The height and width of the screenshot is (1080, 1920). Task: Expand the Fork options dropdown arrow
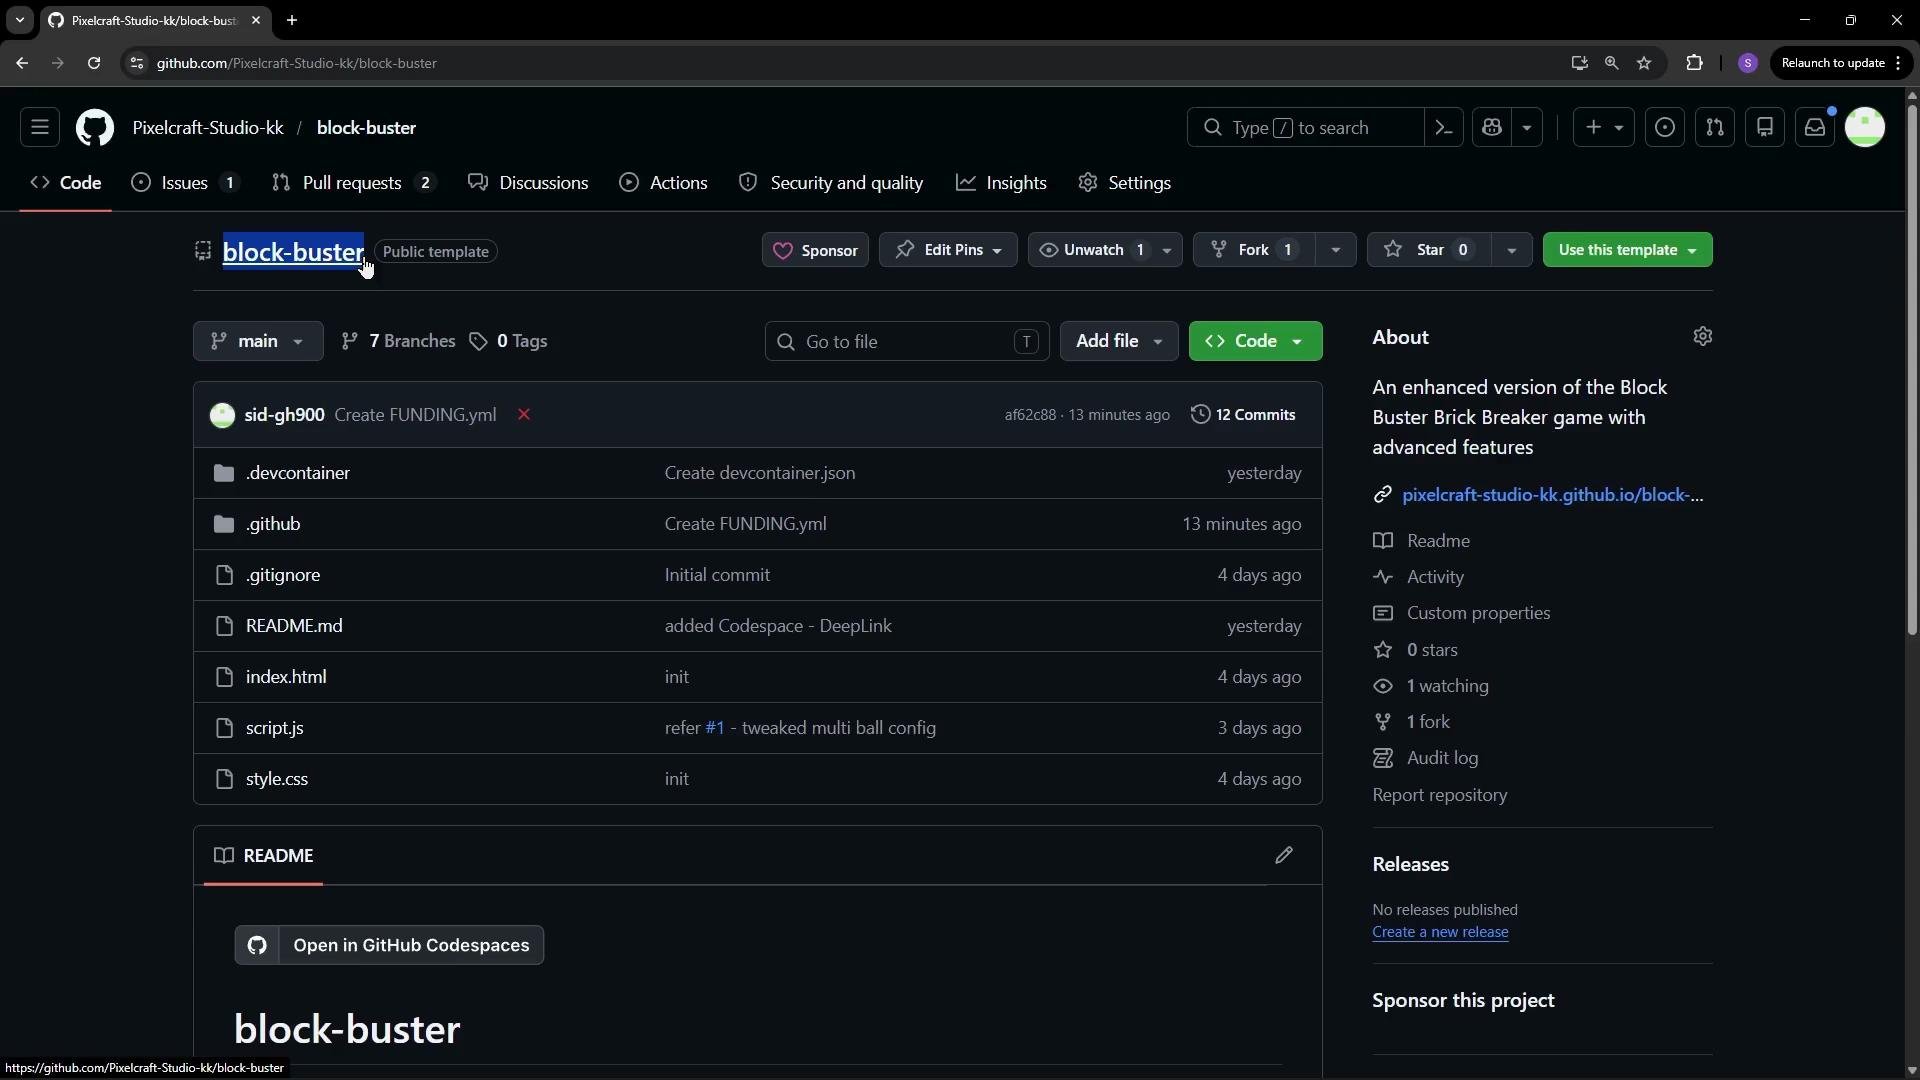(1335, 250)
